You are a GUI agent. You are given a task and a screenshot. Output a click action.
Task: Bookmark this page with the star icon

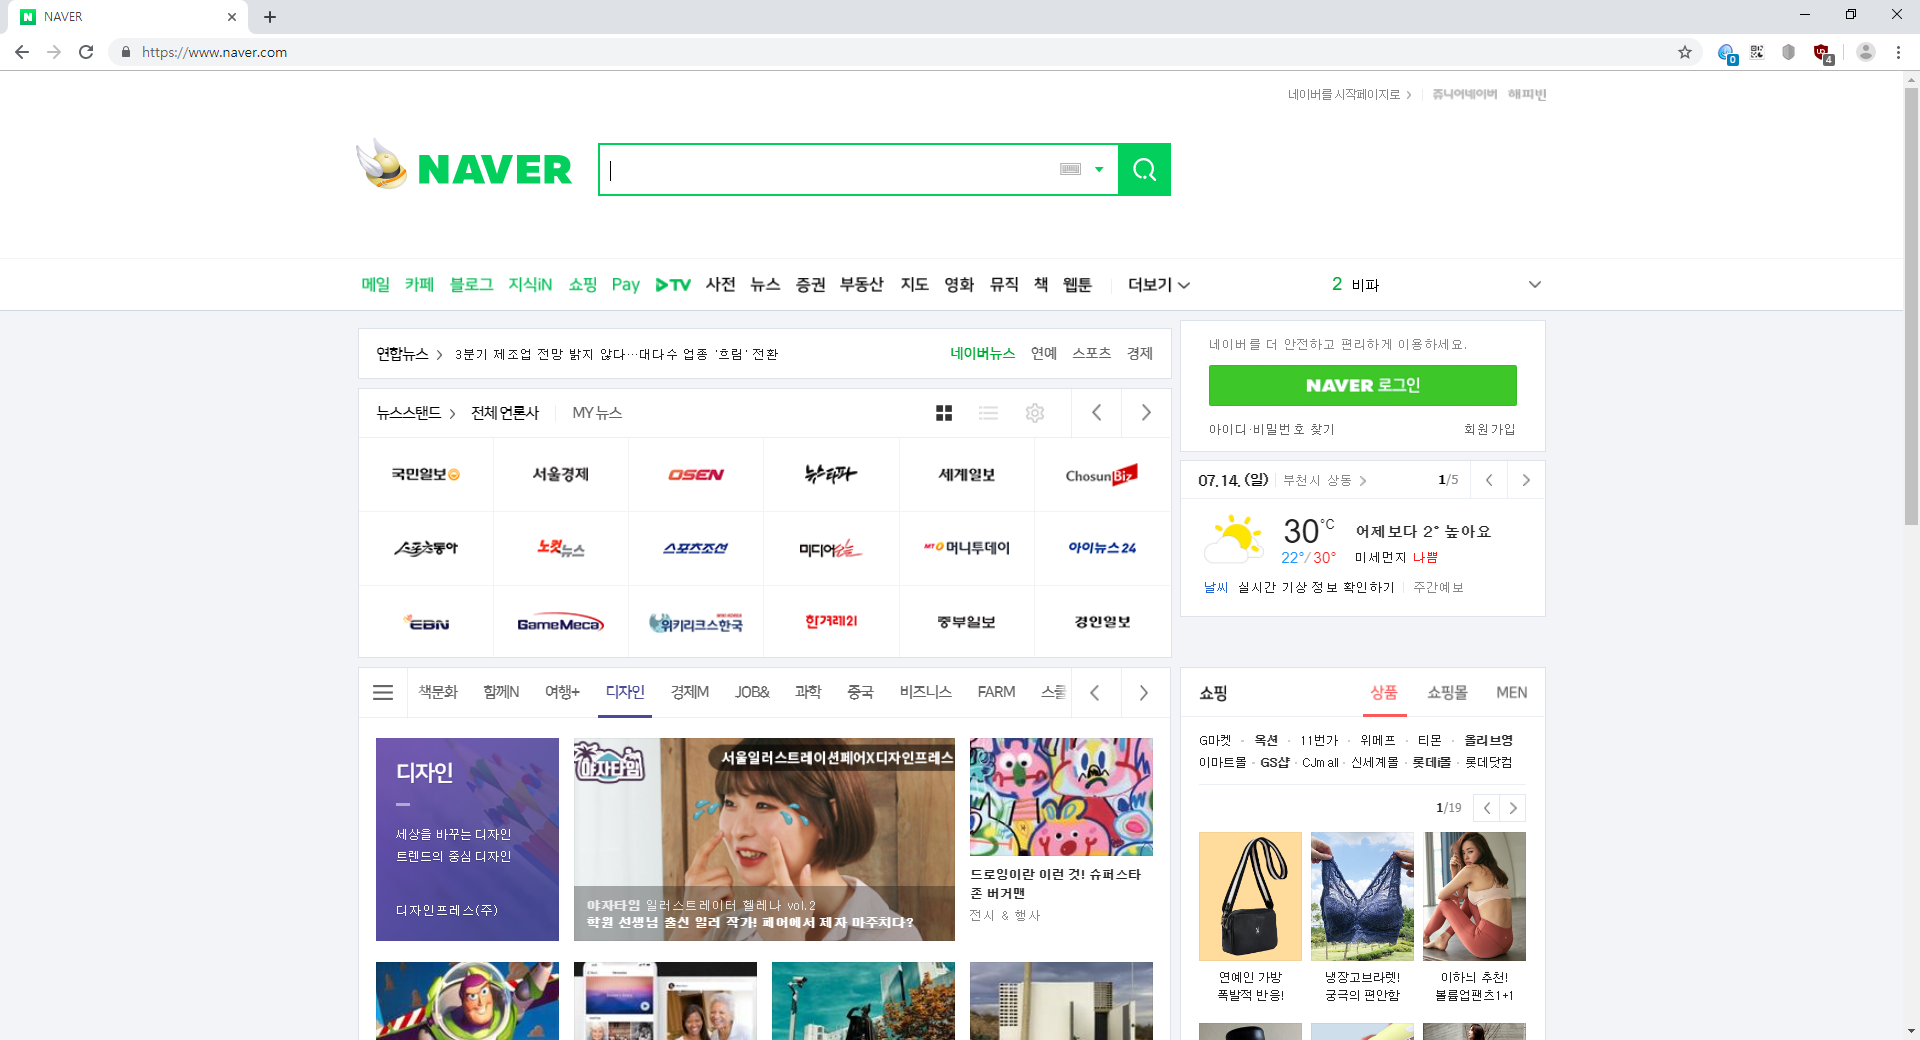pos(1685,52)
